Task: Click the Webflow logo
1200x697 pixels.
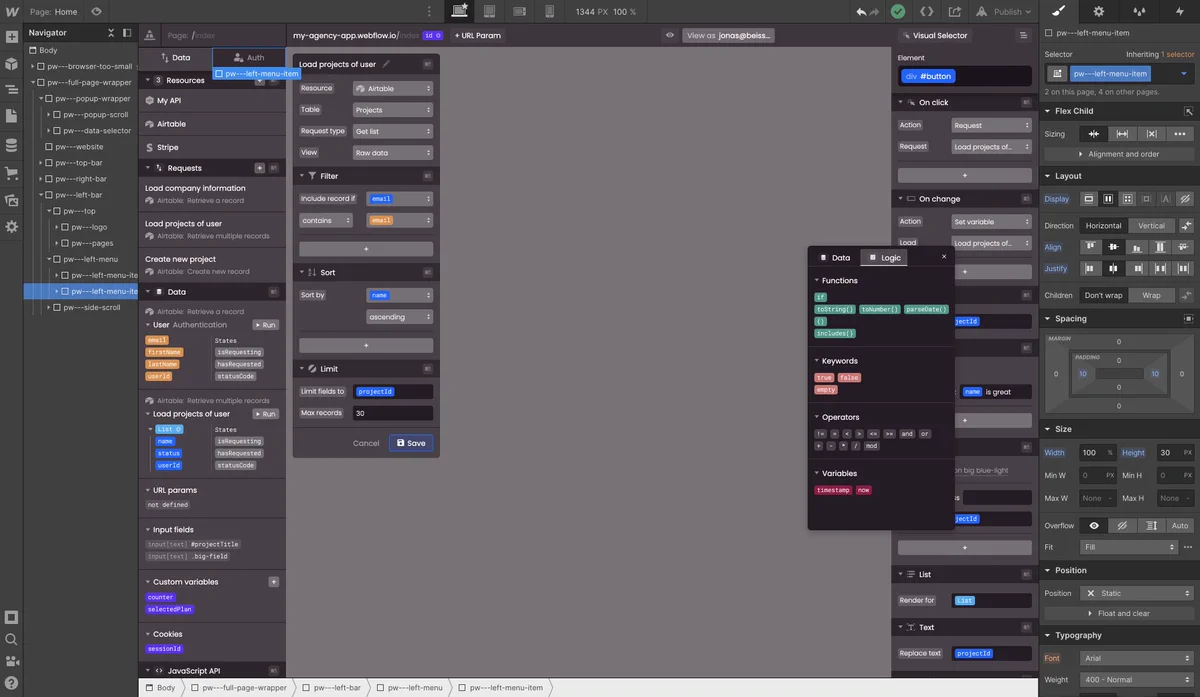Action: [12, 11]
